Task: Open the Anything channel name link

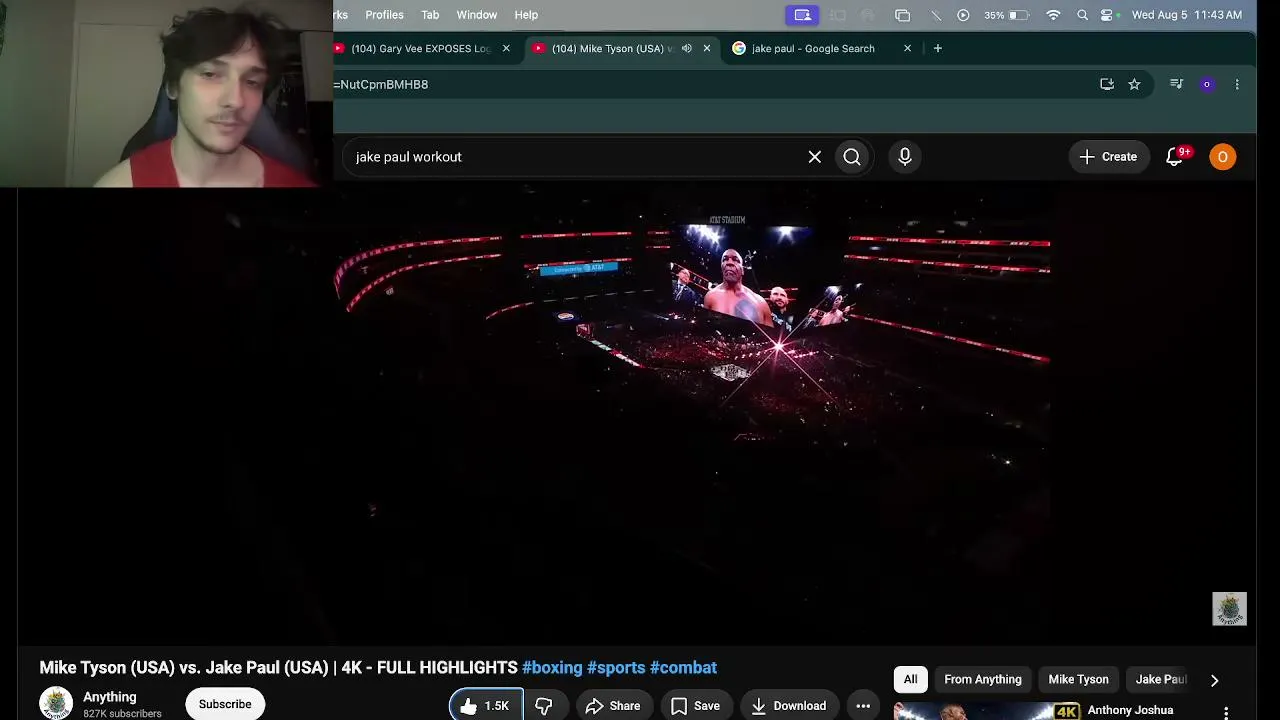Action: [110, 697]
